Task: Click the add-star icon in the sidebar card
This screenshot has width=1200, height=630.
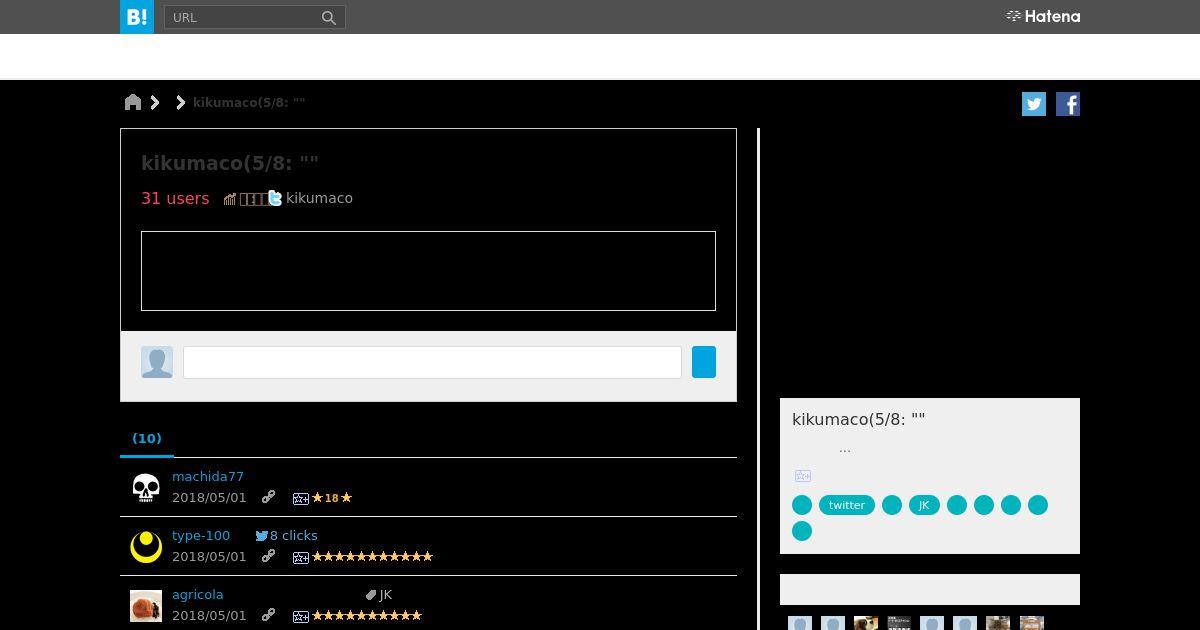Action: 803,476
